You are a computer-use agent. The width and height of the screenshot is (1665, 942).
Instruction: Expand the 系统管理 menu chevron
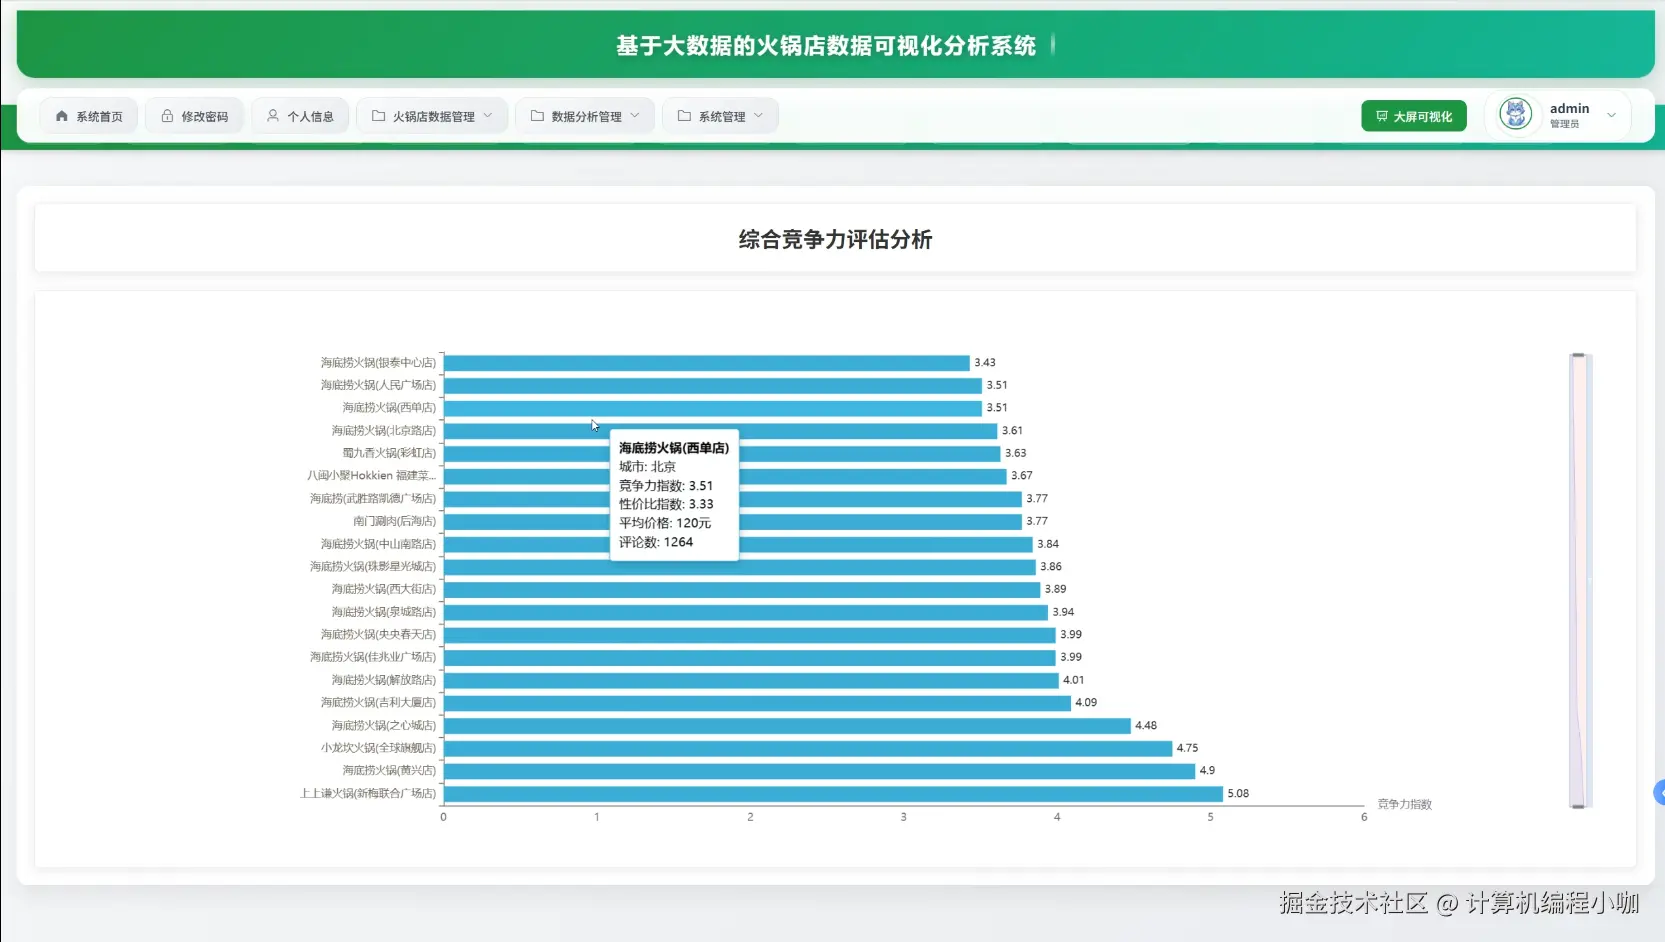(x=759, y=116)
